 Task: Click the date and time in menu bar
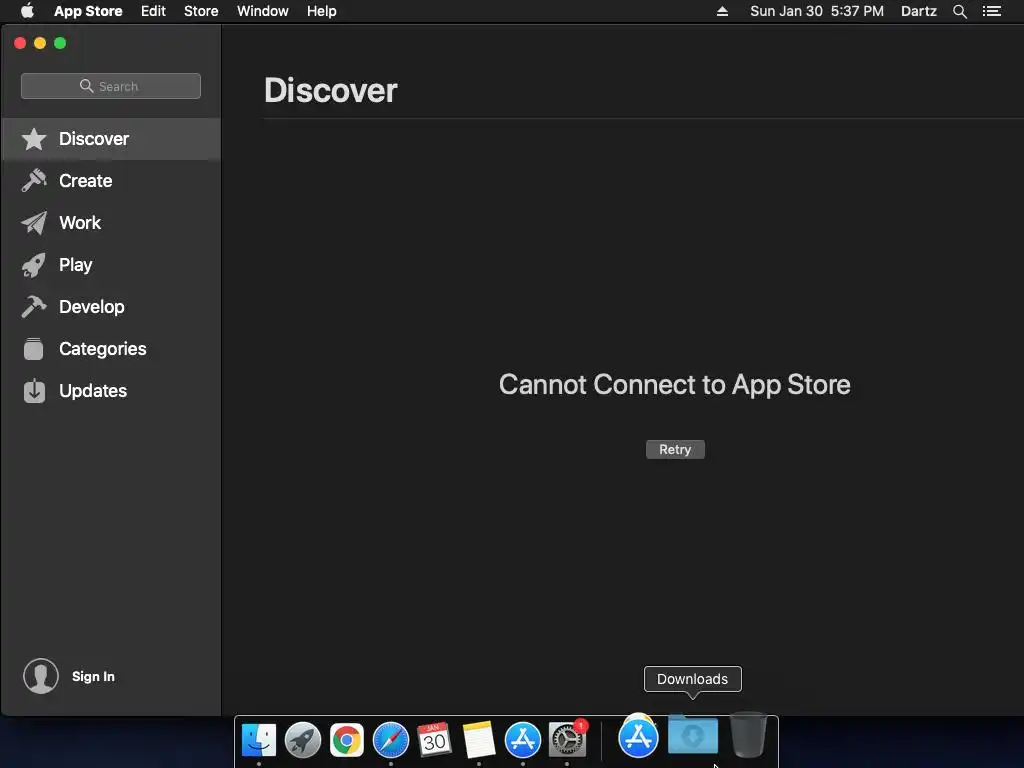tap(817, 11)
